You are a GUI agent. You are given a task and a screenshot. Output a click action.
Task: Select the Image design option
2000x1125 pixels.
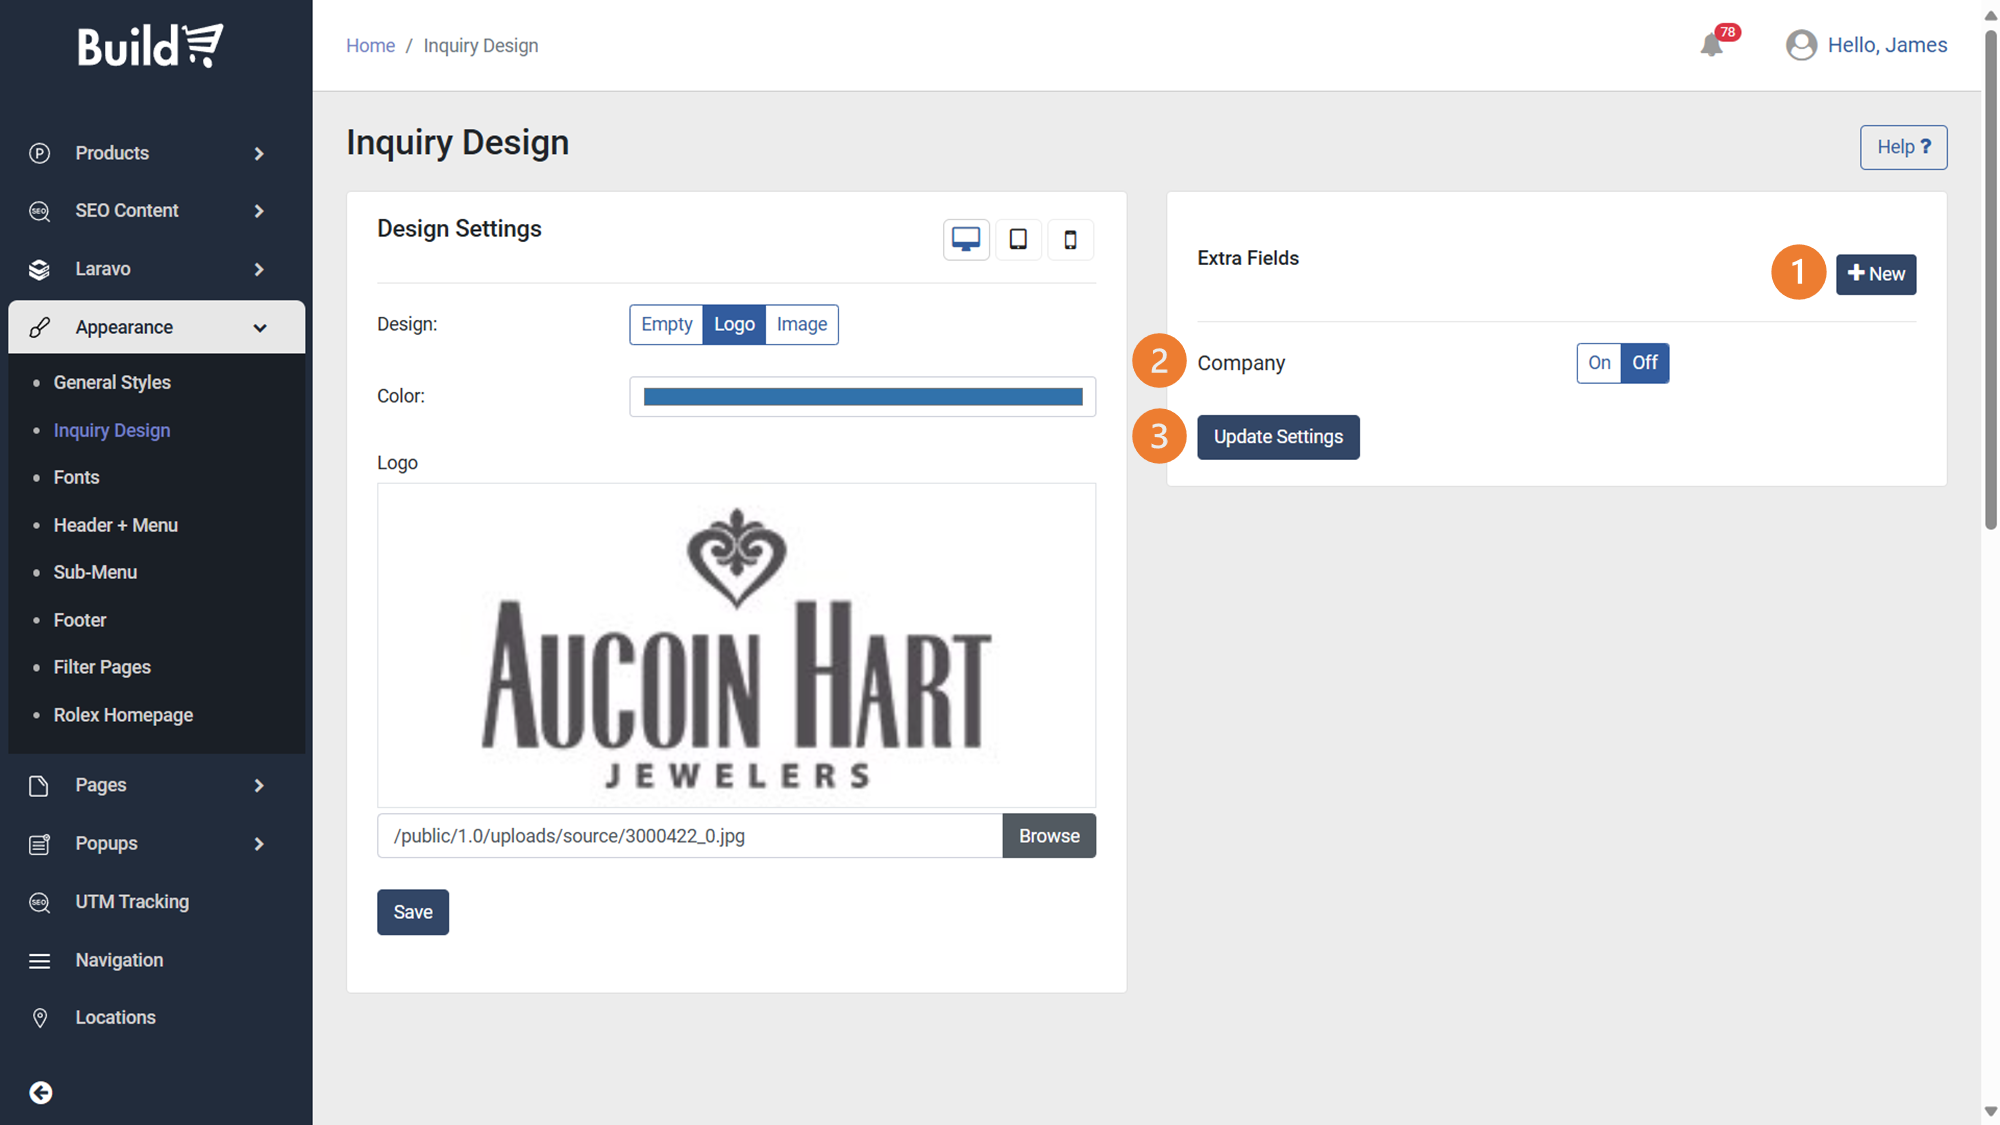802,324
